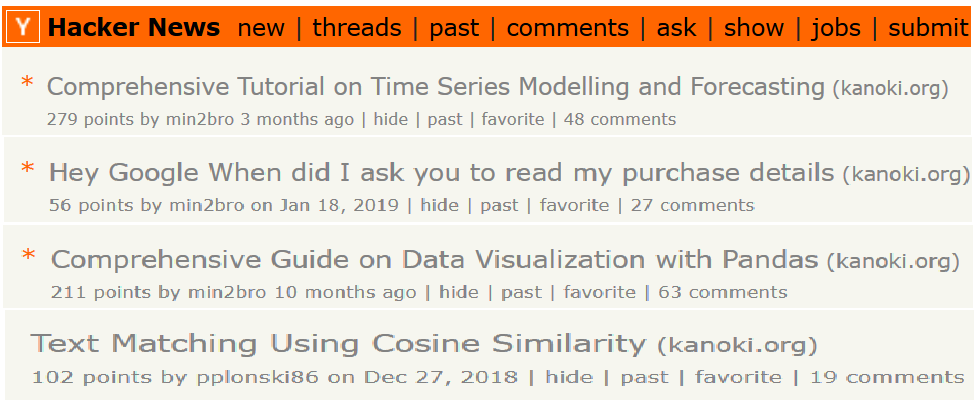Viewport: 974px width, 403px height.
Task: Open the 'ask' section
Action: point(676,28)
